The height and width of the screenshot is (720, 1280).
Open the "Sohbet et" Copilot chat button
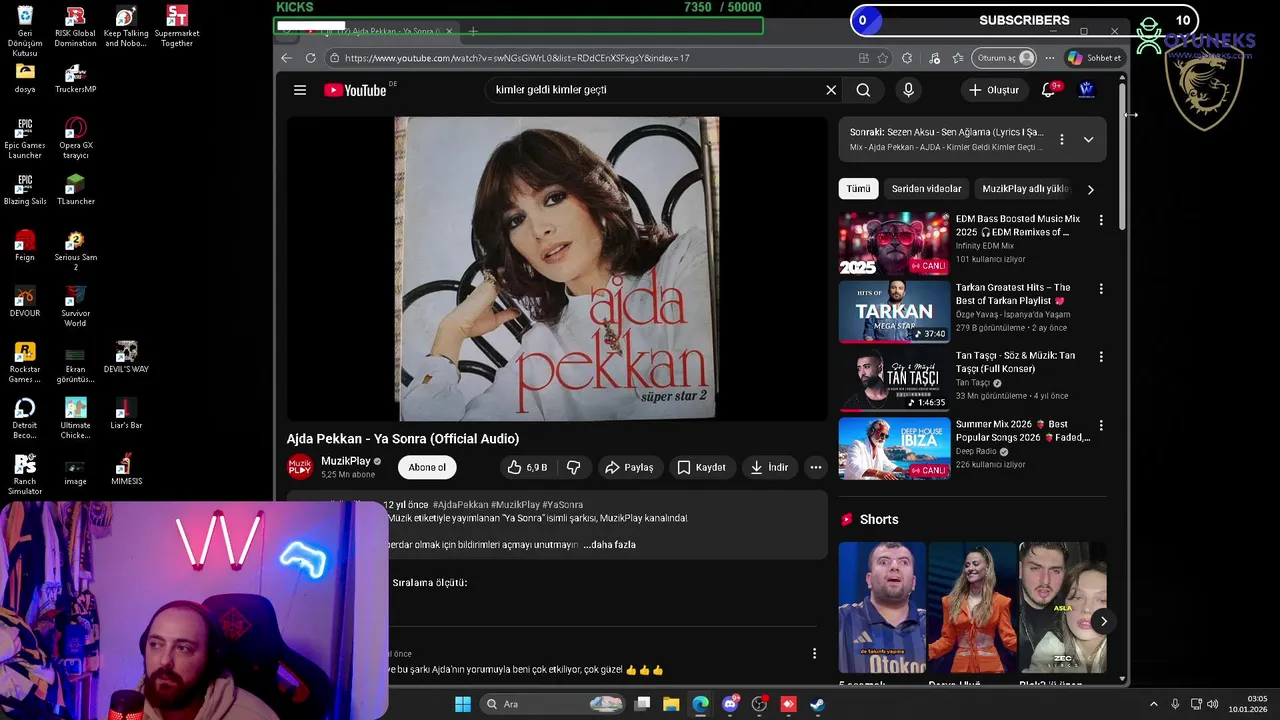(x=1094, y=58)
